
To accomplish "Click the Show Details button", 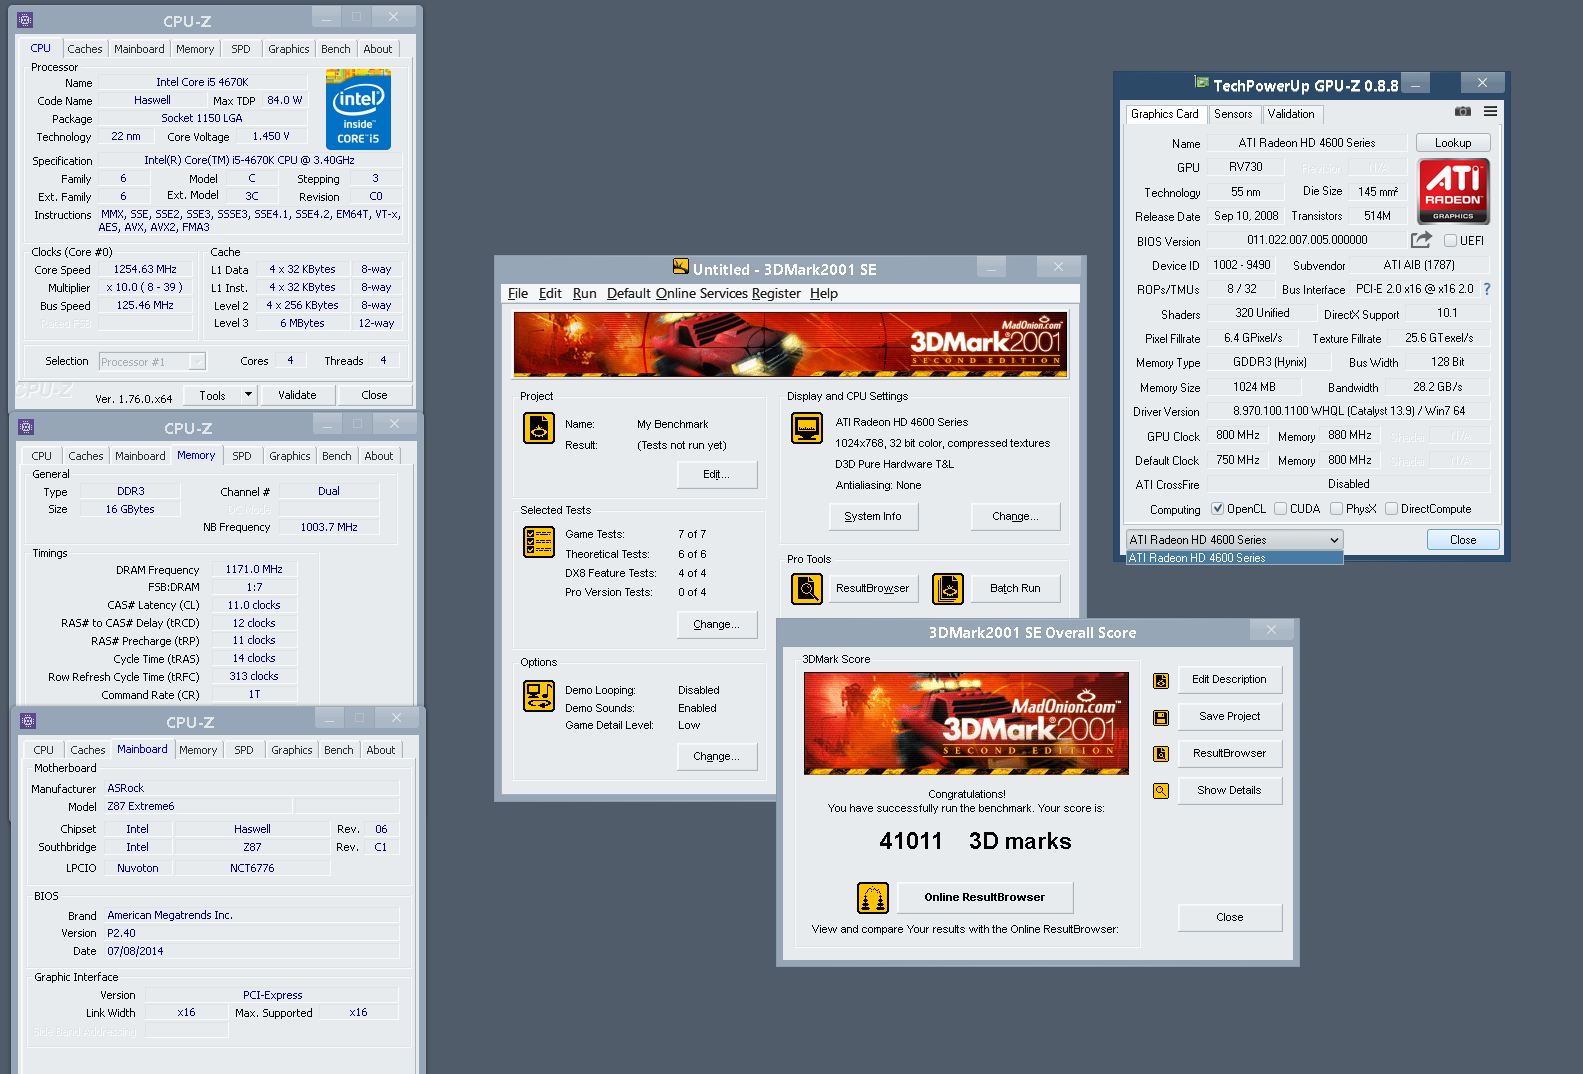I will 1230,791.
